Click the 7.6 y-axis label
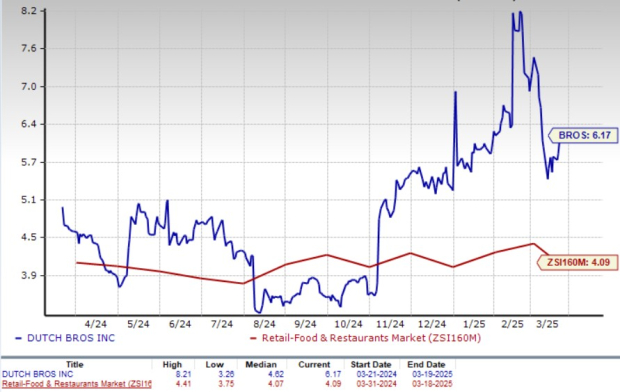 tap(28, 49)
